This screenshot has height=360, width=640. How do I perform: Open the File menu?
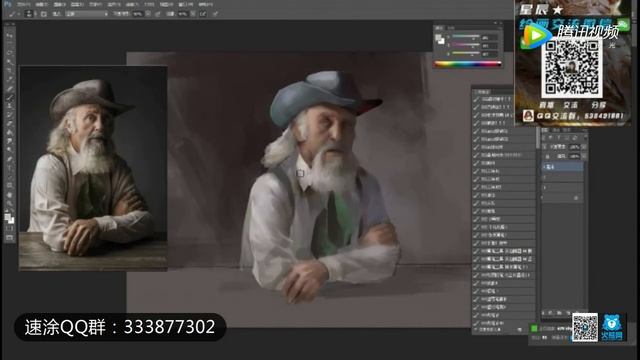pos(24,4)
